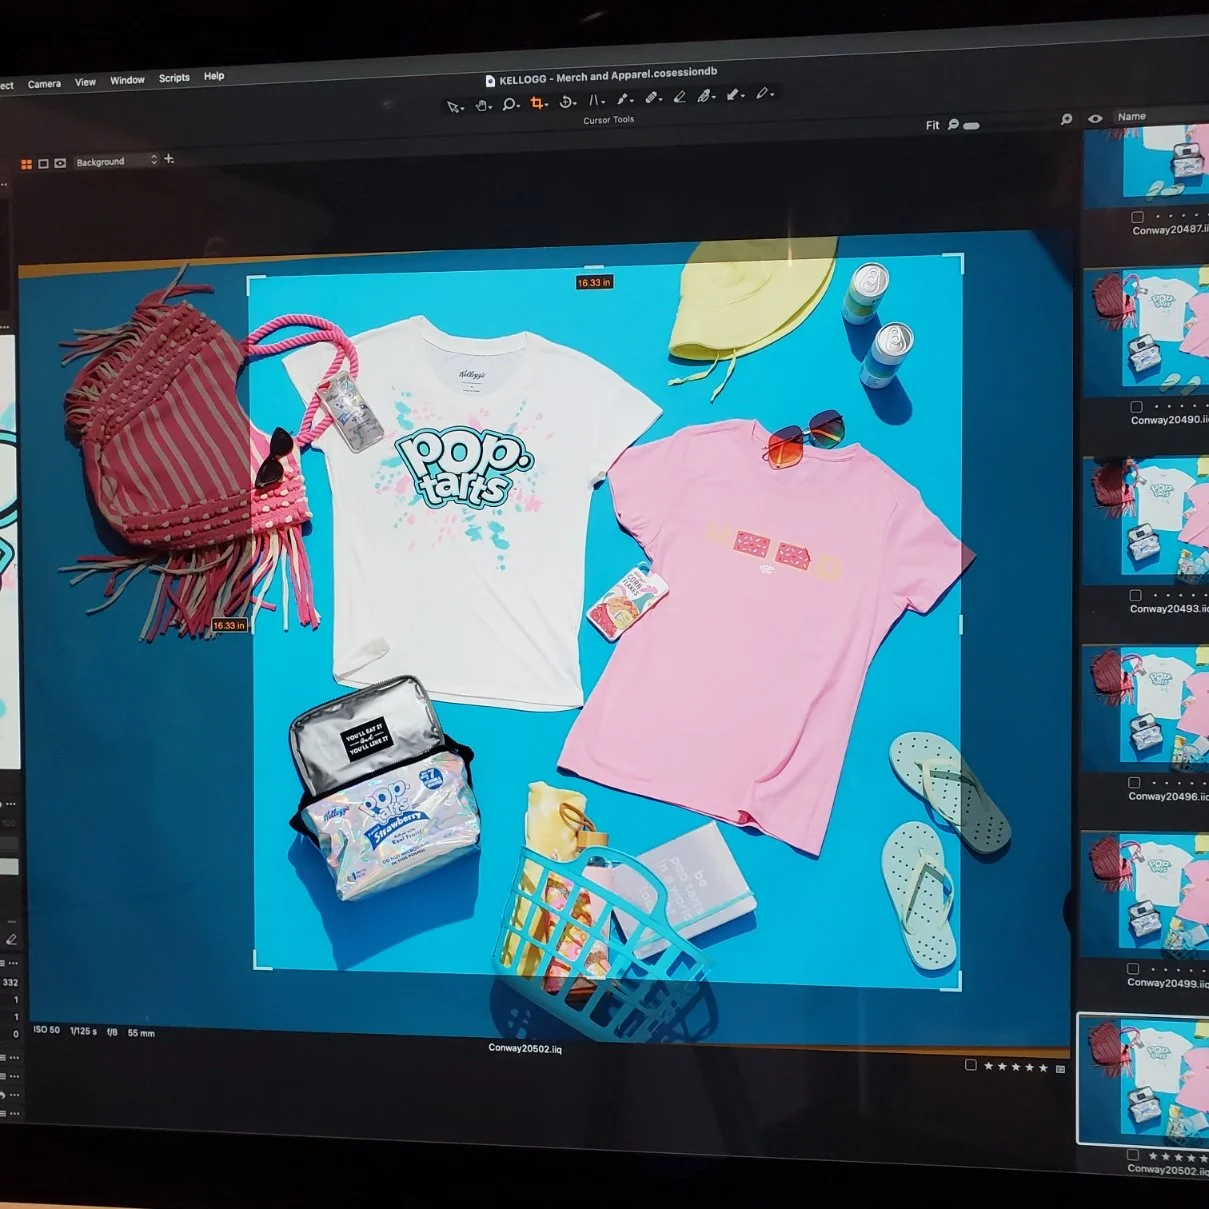
Task: Click the viewer zoom magnifier next to Fit
Action: pos(953,125)
